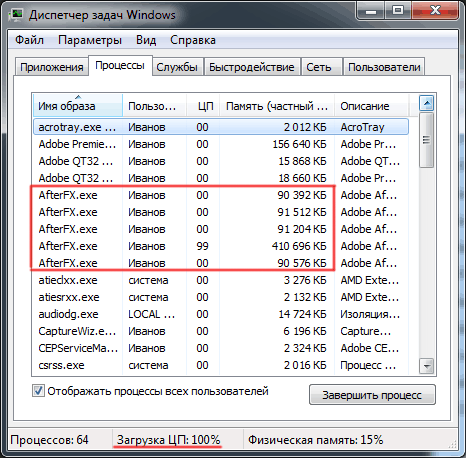Click the AcroTray description cell
This screenshot has width=466, height=458.
[362, 127]
